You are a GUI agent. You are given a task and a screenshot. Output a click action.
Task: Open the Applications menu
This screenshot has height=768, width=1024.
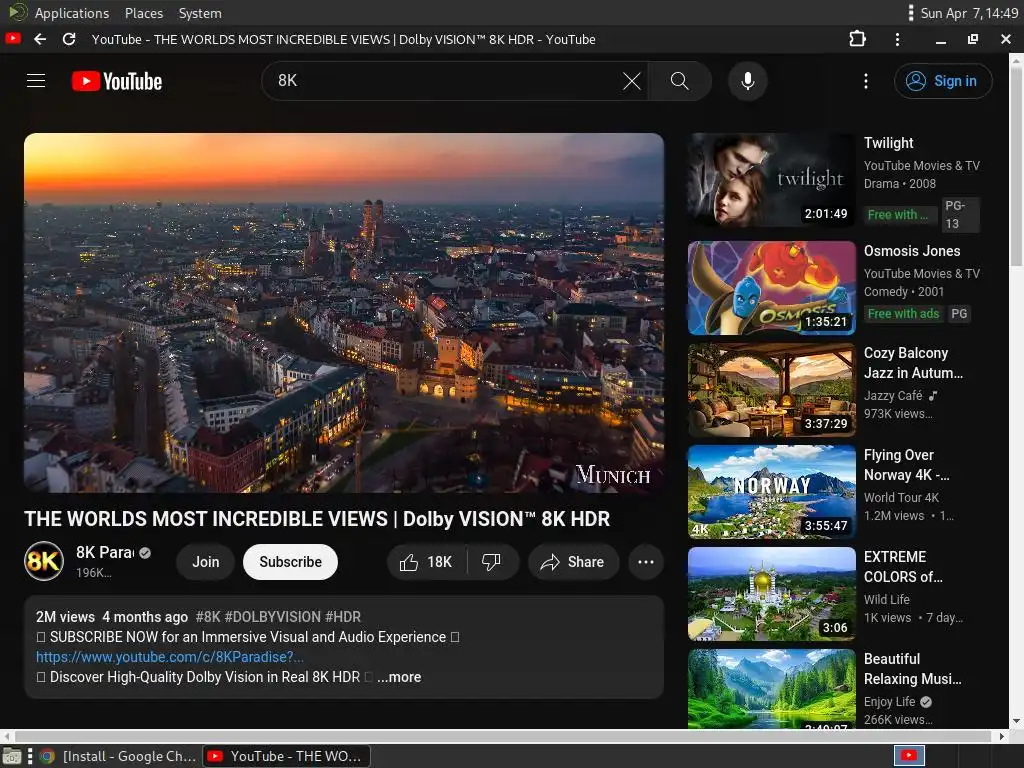tap(72, 13)
